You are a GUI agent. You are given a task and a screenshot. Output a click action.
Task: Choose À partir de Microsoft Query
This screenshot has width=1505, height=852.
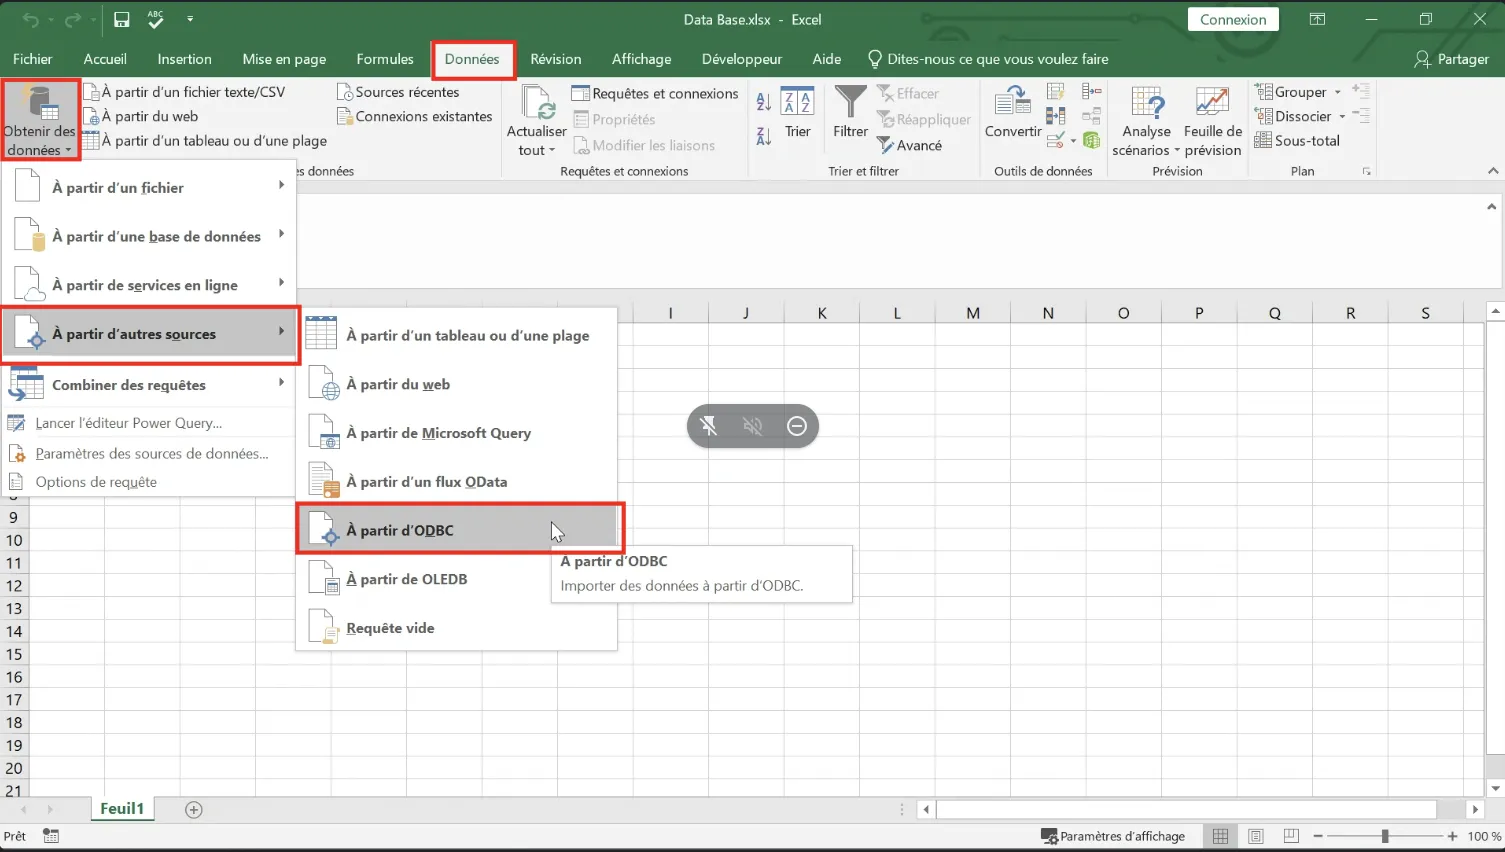(458, 433)
